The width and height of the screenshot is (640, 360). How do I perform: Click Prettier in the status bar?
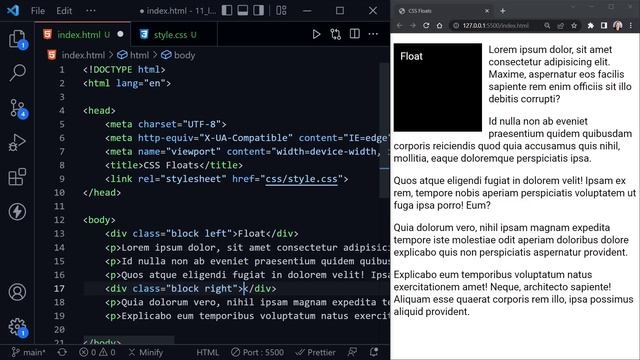pyautogui.click(x=316, y=352)
